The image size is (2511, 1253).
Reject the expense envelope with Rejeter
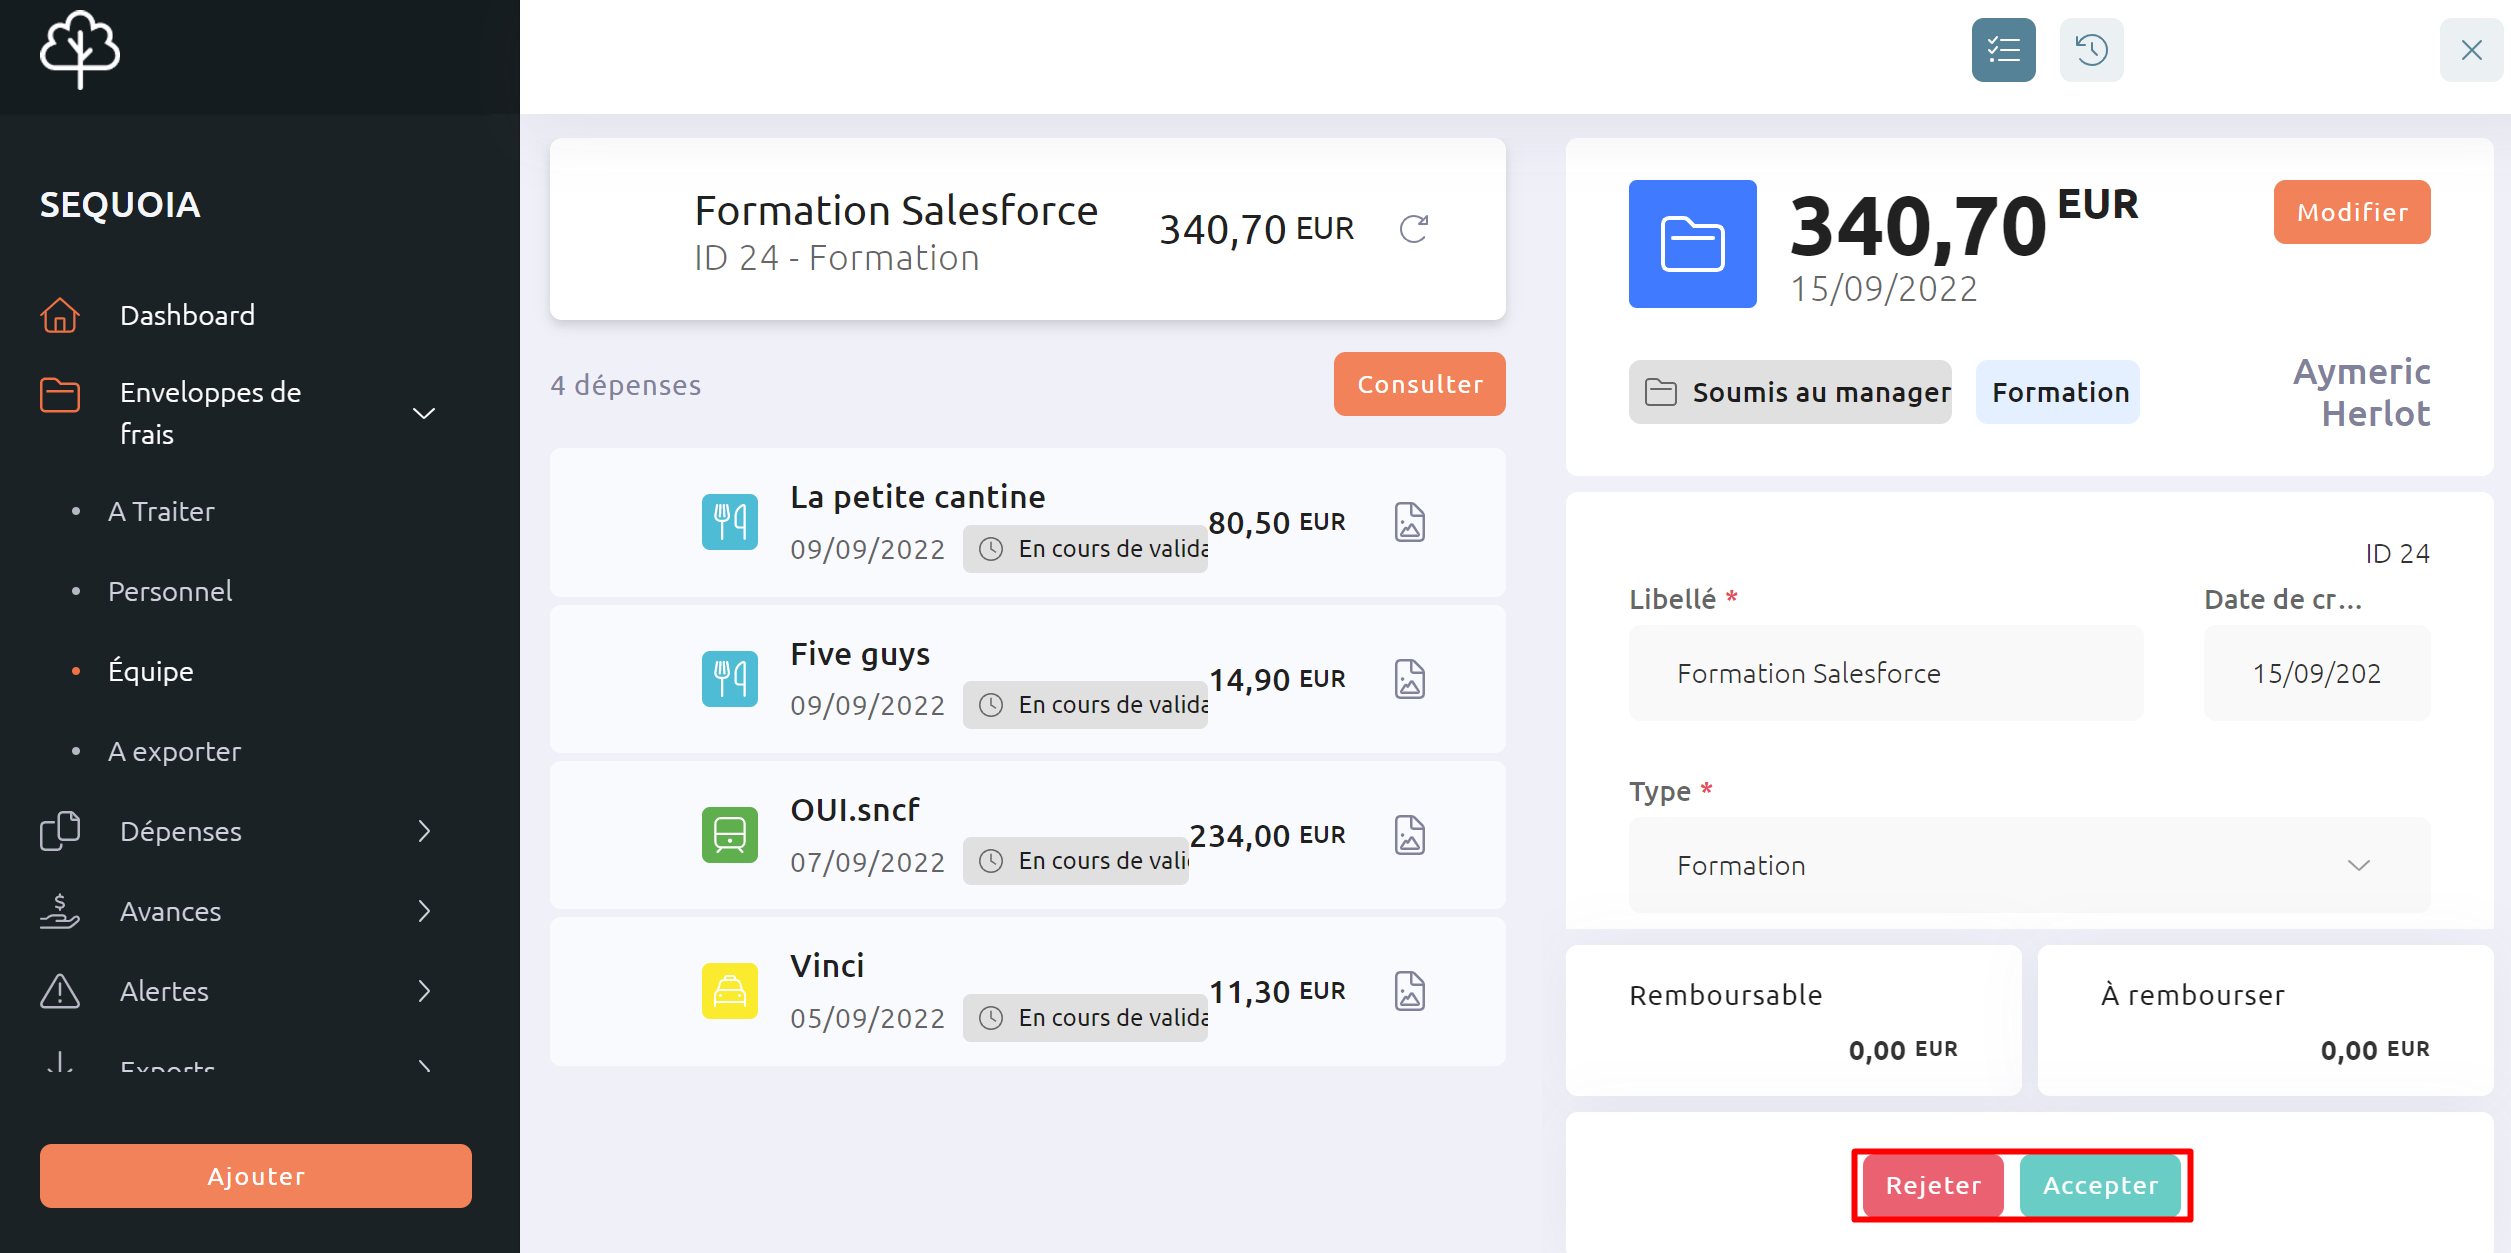1933,1185
